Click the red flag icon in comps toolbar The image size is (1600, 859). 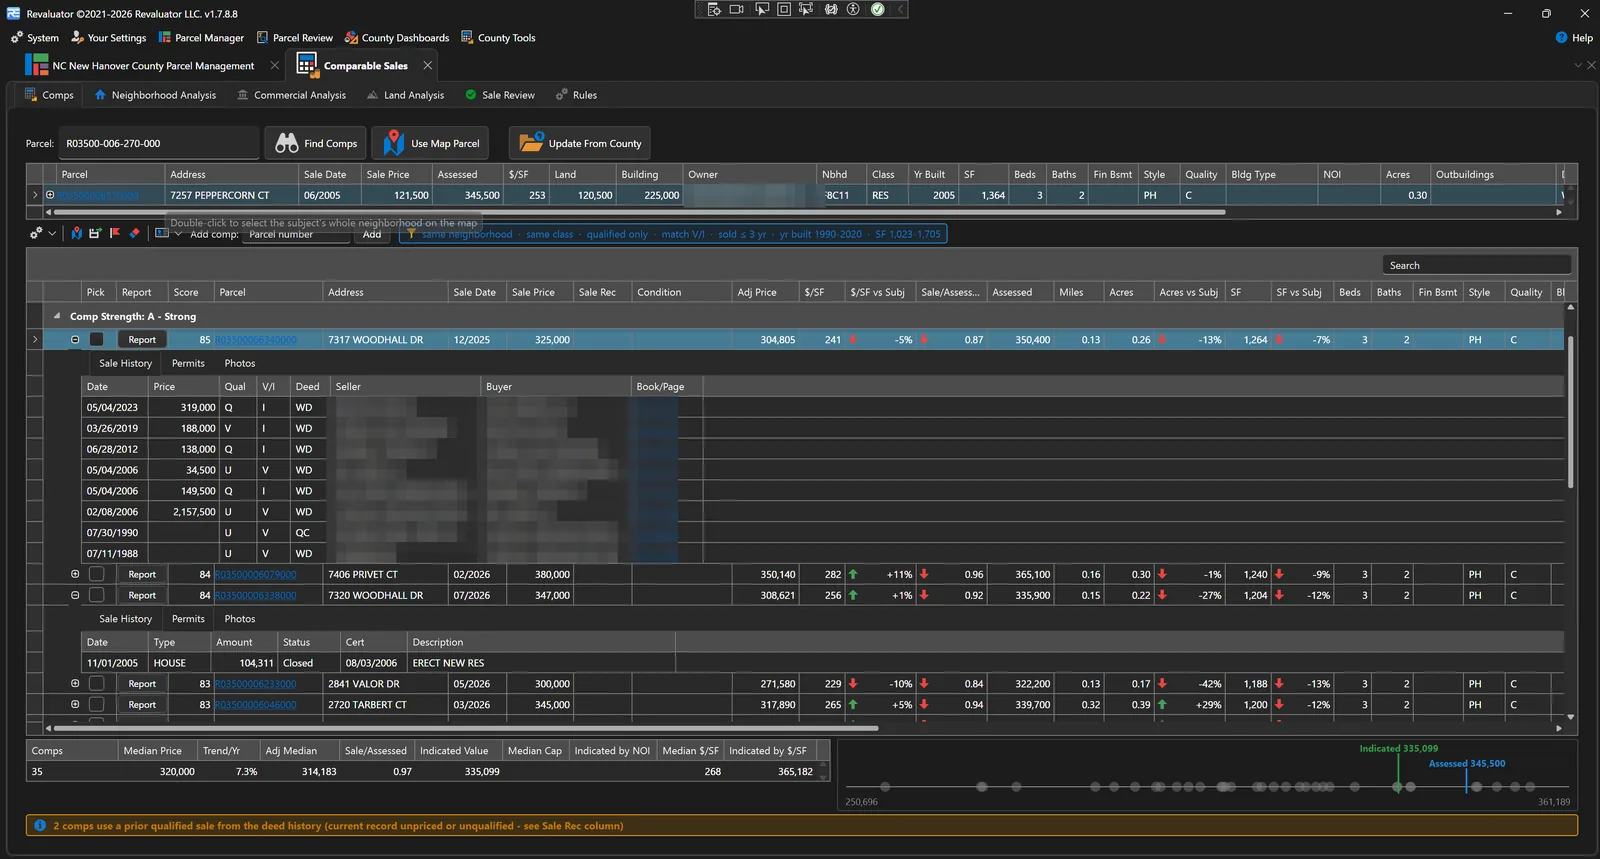tap(115, 233)
